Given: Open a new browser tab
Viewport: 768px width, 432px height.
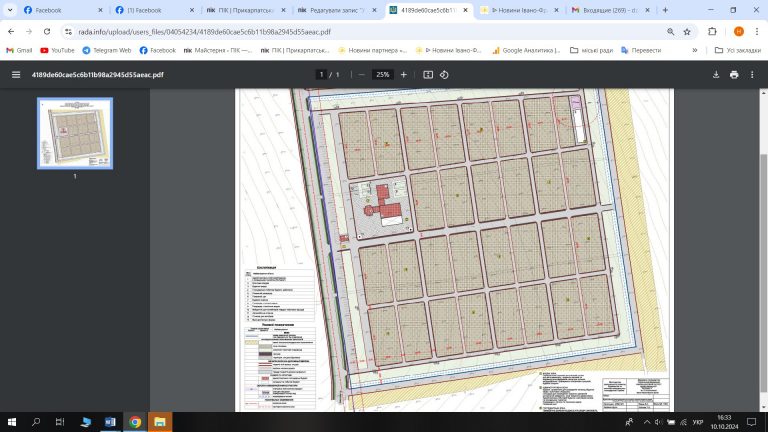Looking at the screenshot, I should [665, 10].
